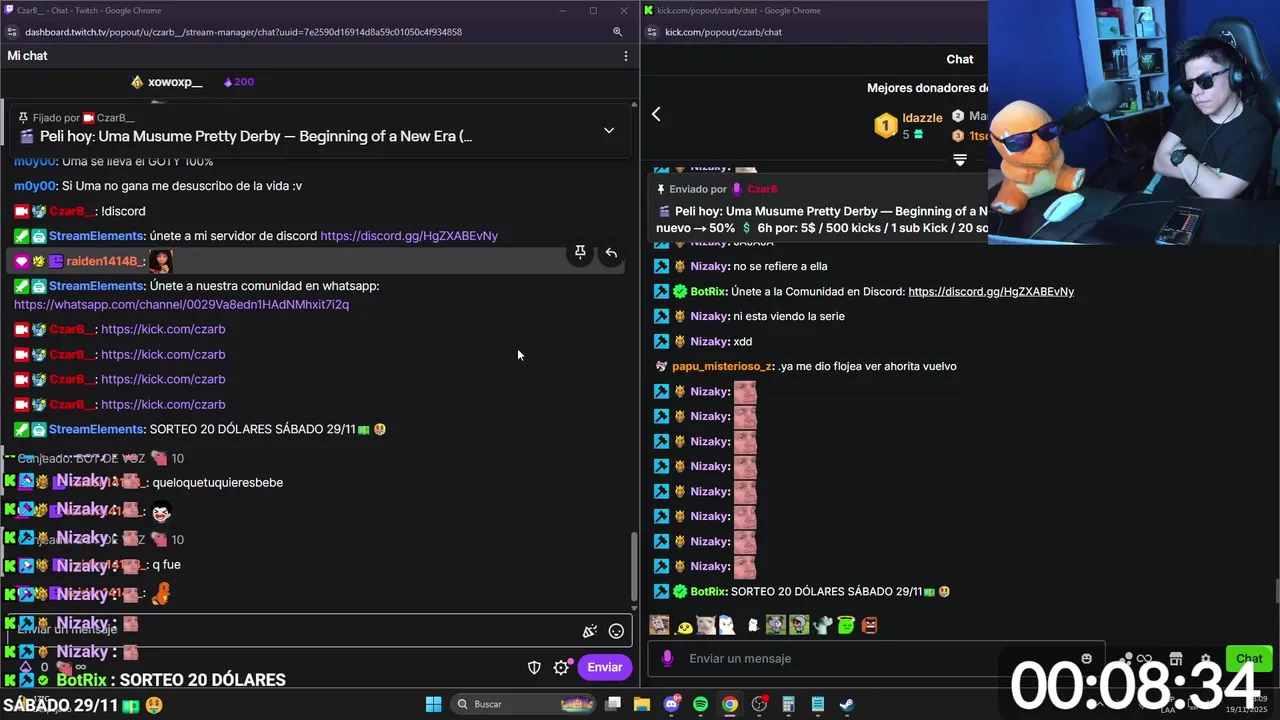
Task: Select the green dinosaur quick emote
Action: [x=823, y=625]
